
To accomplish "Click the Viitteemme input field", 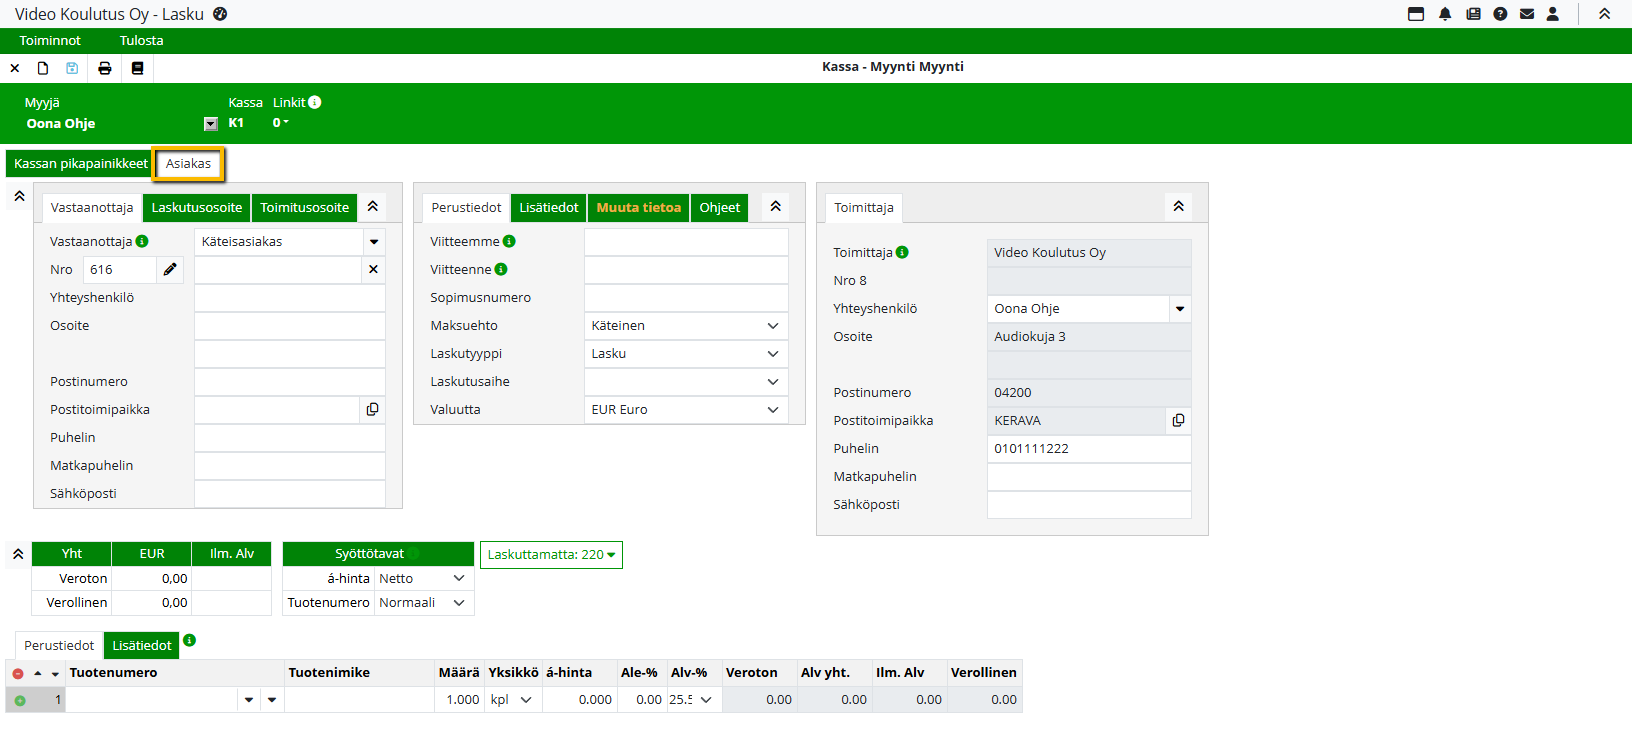I will (x=686, y=242).
